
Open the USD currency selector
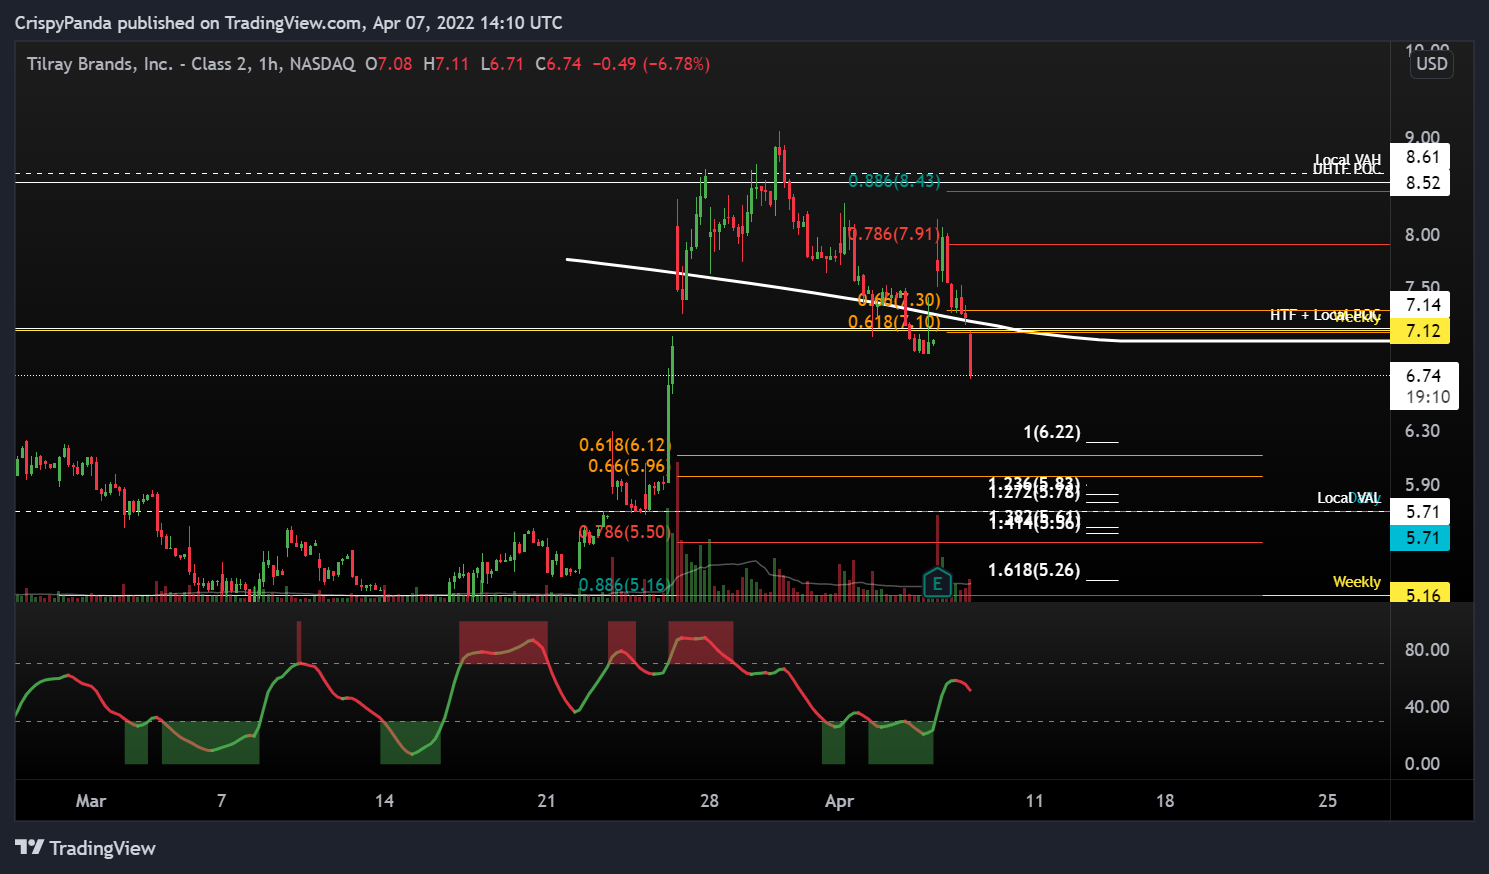(1431, 64)
